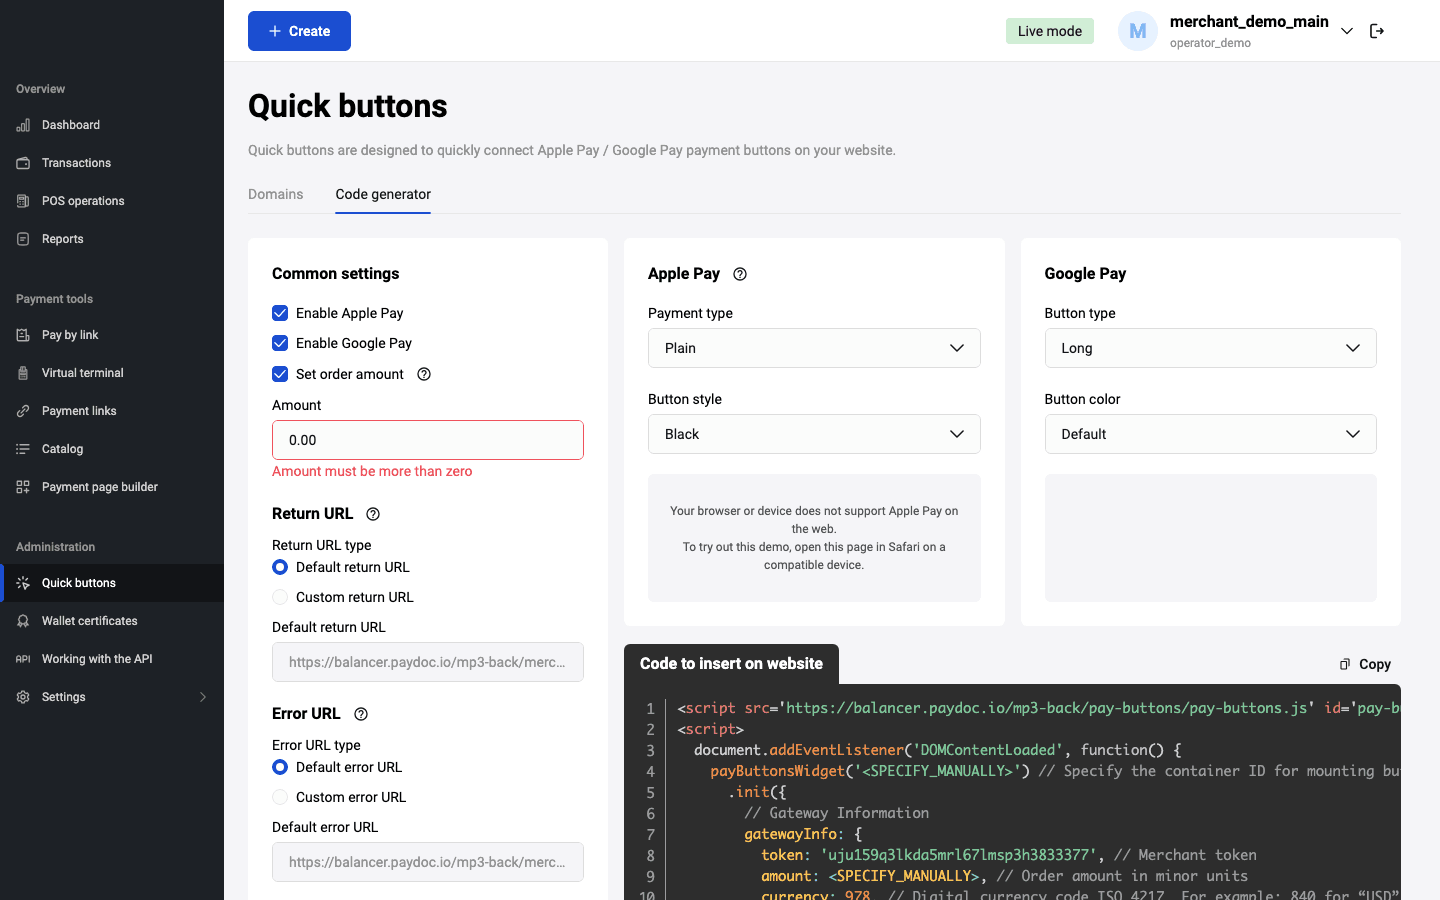Click the Quick buttons sidebar icon
Screen dimensions: 1440x900
[x=23, y=583]
